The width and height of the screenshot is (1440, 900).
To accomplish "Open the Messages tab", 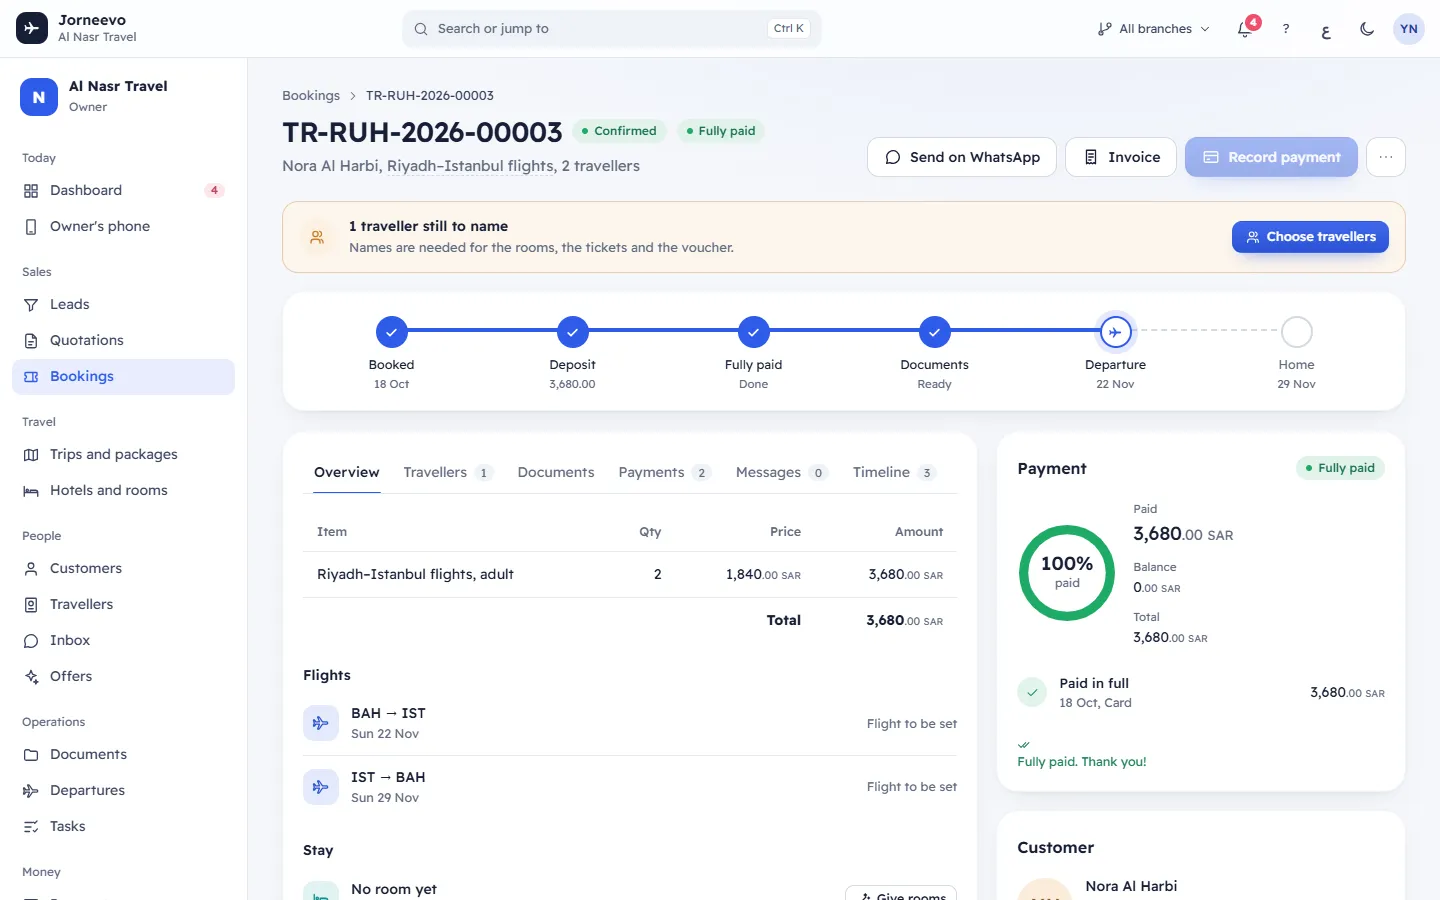I will coord(782,472).
